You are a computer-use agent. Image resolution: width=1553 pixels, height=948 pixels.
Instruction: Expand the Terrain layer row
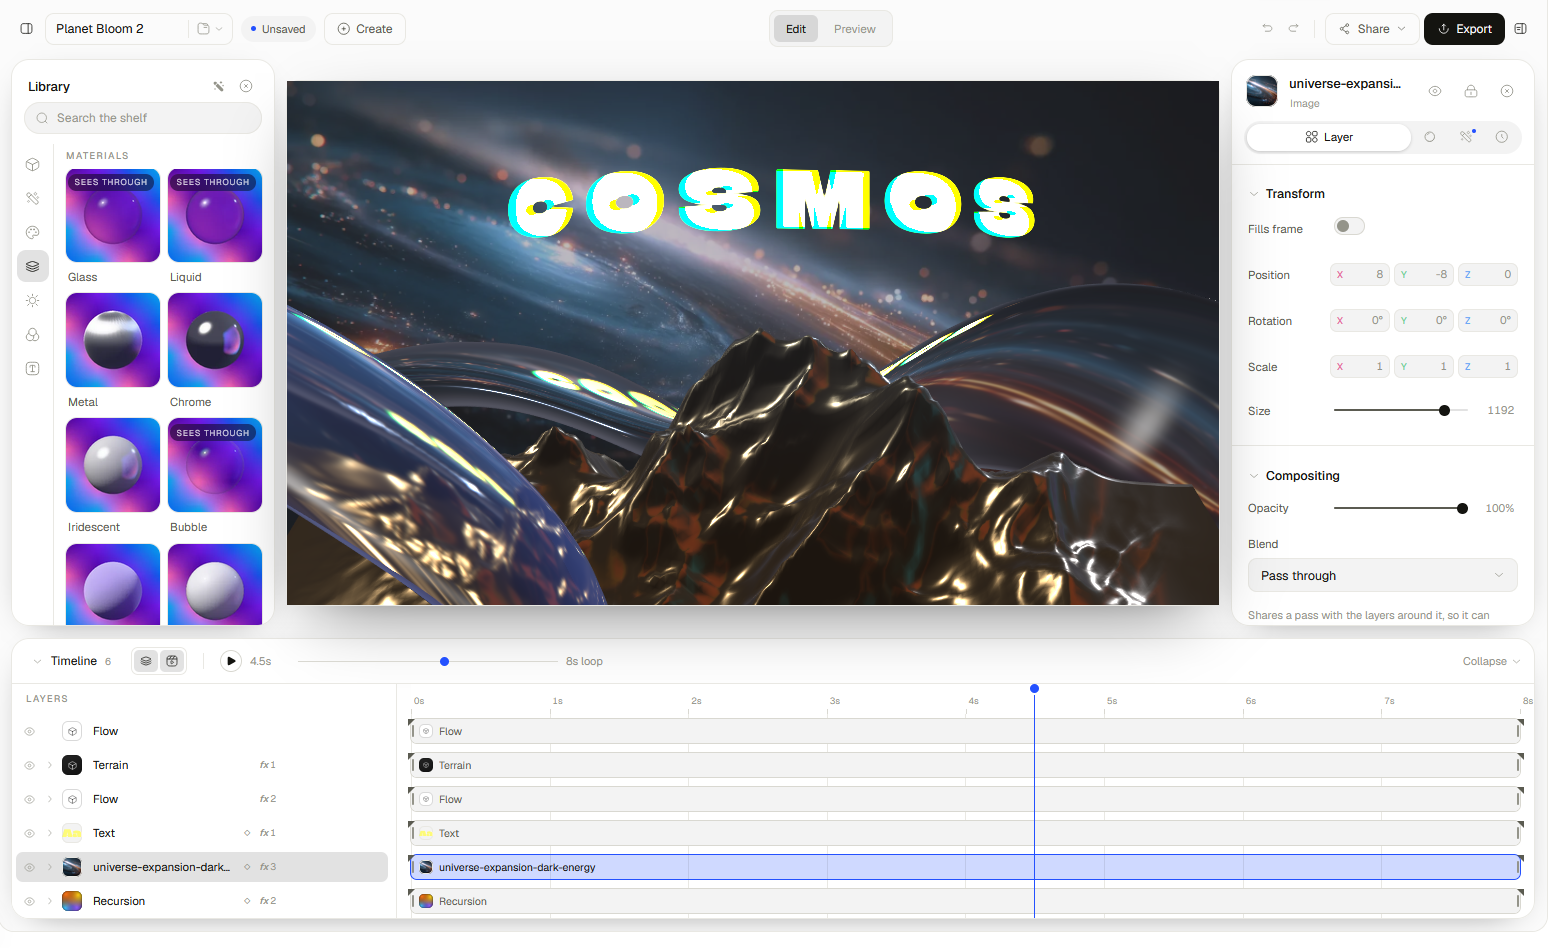pyautogui.click(x=50, y=766)
